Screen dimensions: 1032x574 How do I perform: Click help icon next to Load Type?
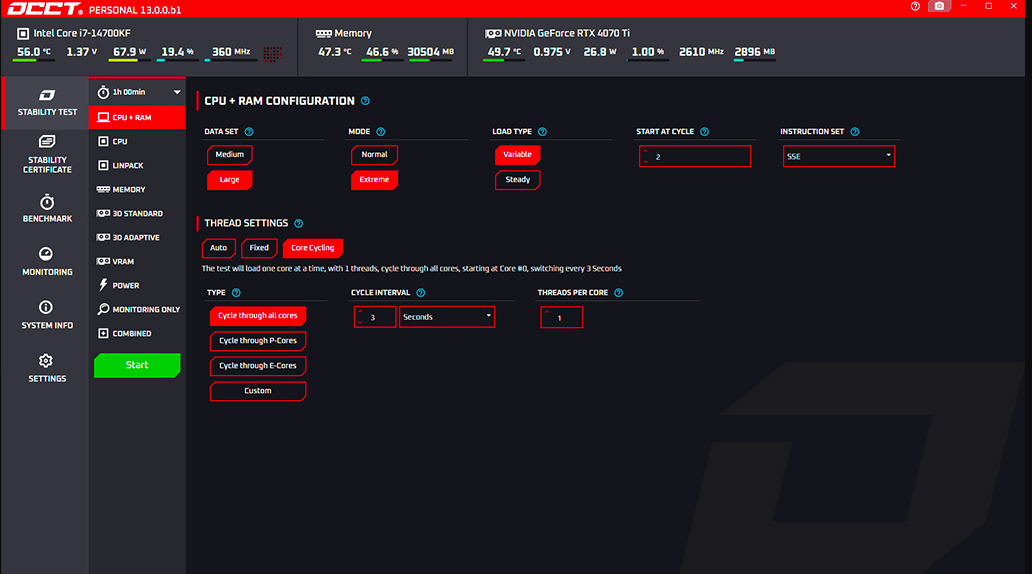[542, 132]
